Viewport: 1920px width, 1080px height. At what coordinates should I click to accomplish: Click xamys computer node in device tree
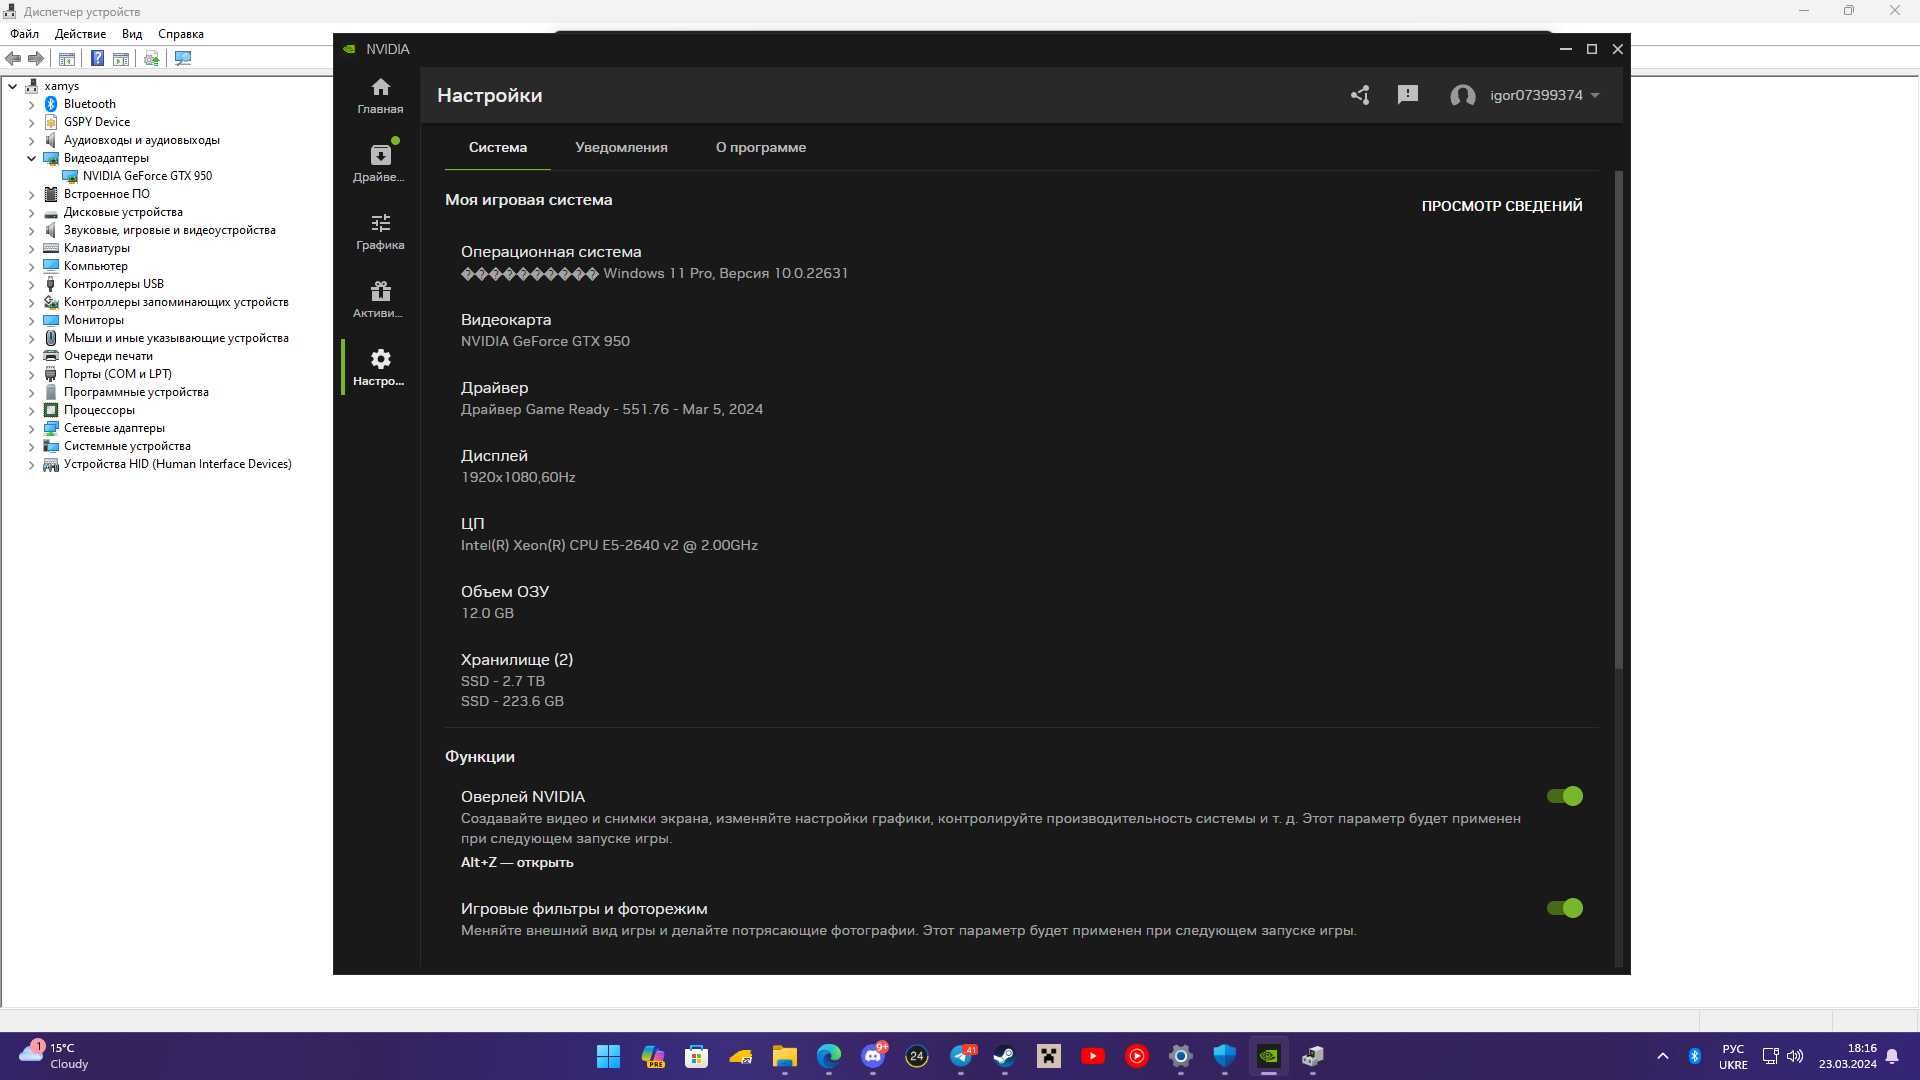point(62,84)
